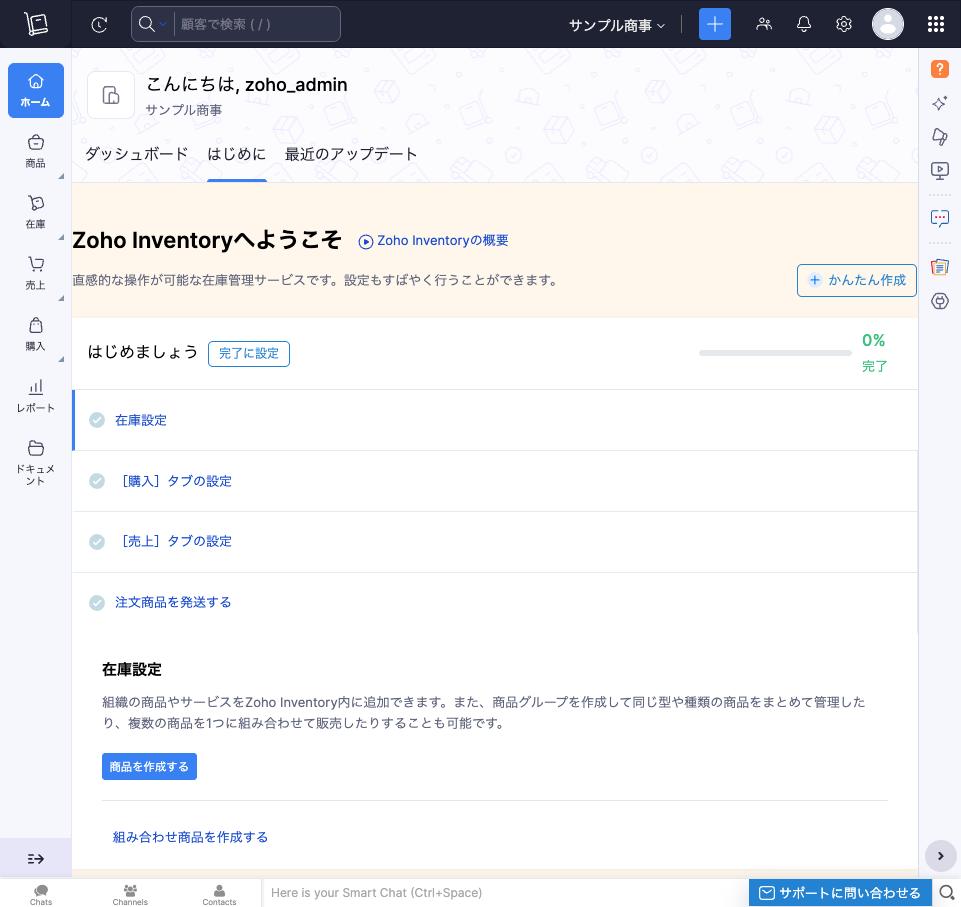Expand right panel chevron button

[940, 856]
